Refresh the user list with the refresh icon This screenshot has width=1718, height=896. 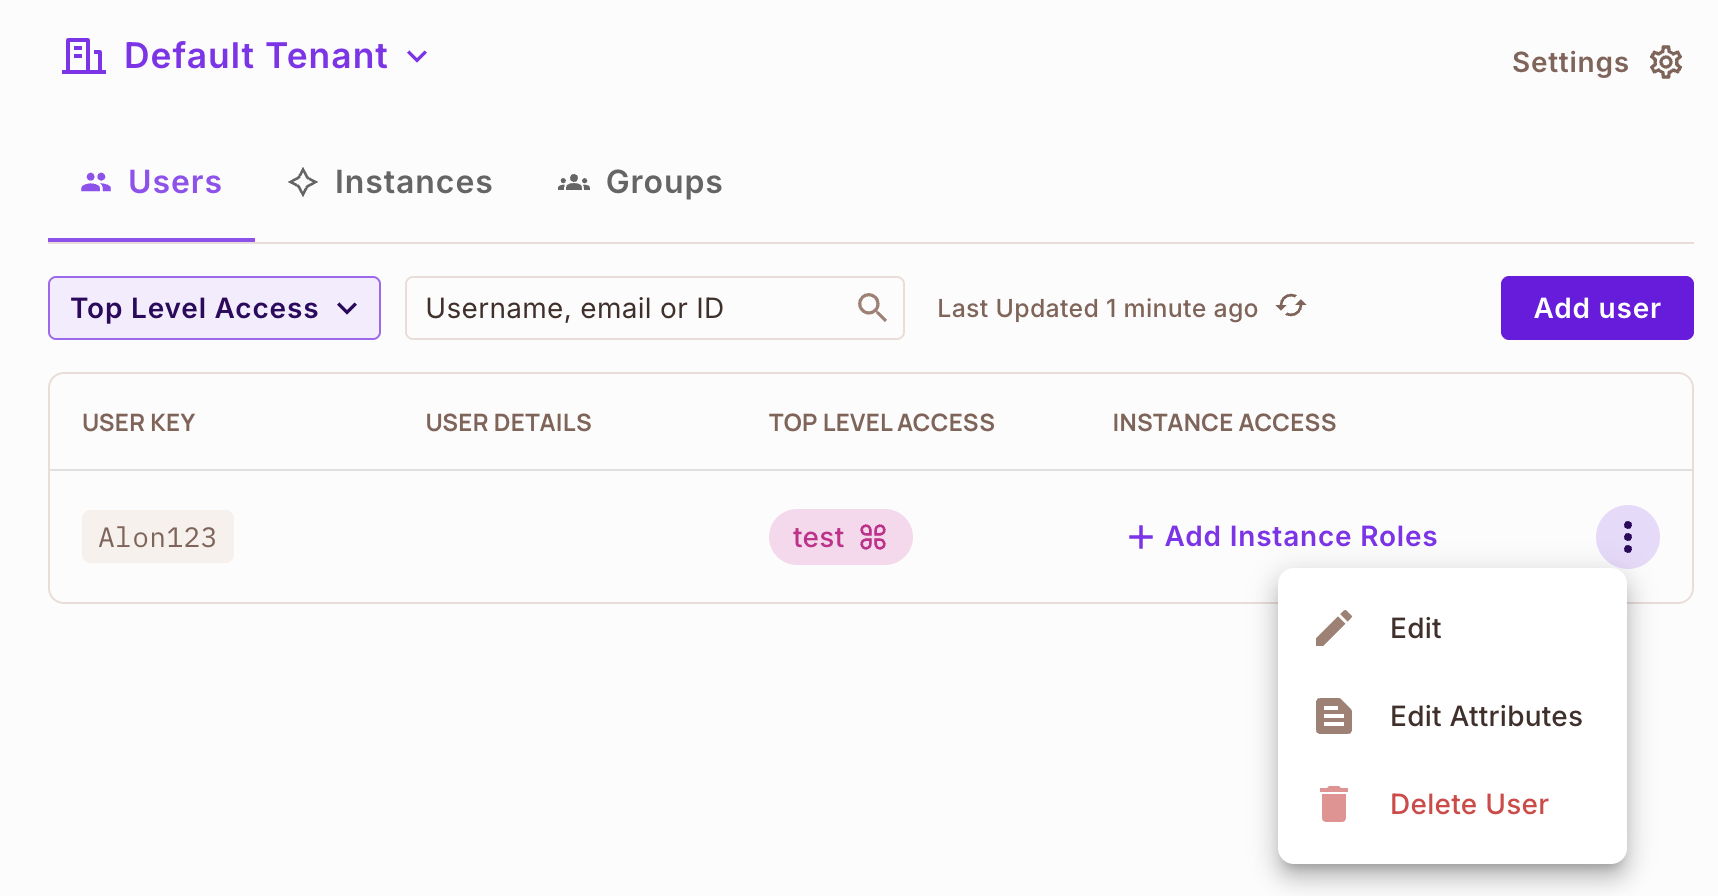[1291, 306]
